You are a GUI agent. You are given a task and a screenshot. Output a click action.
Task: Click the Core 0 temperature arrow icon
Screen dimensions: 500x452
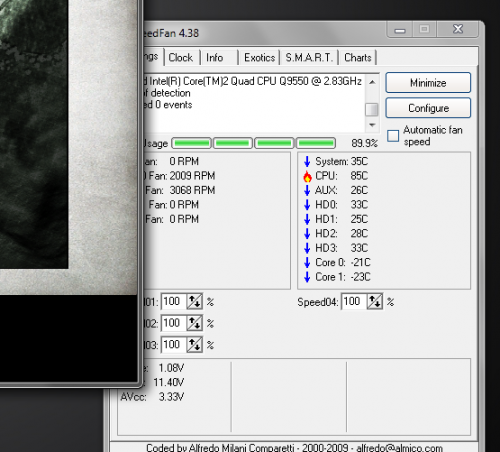tap(307, 263)
